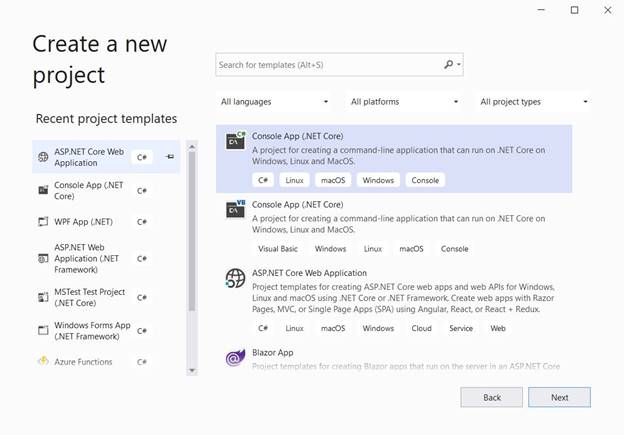Open the All project types dropdown
This screenshot has height=435, width=624.
[533, 102]
